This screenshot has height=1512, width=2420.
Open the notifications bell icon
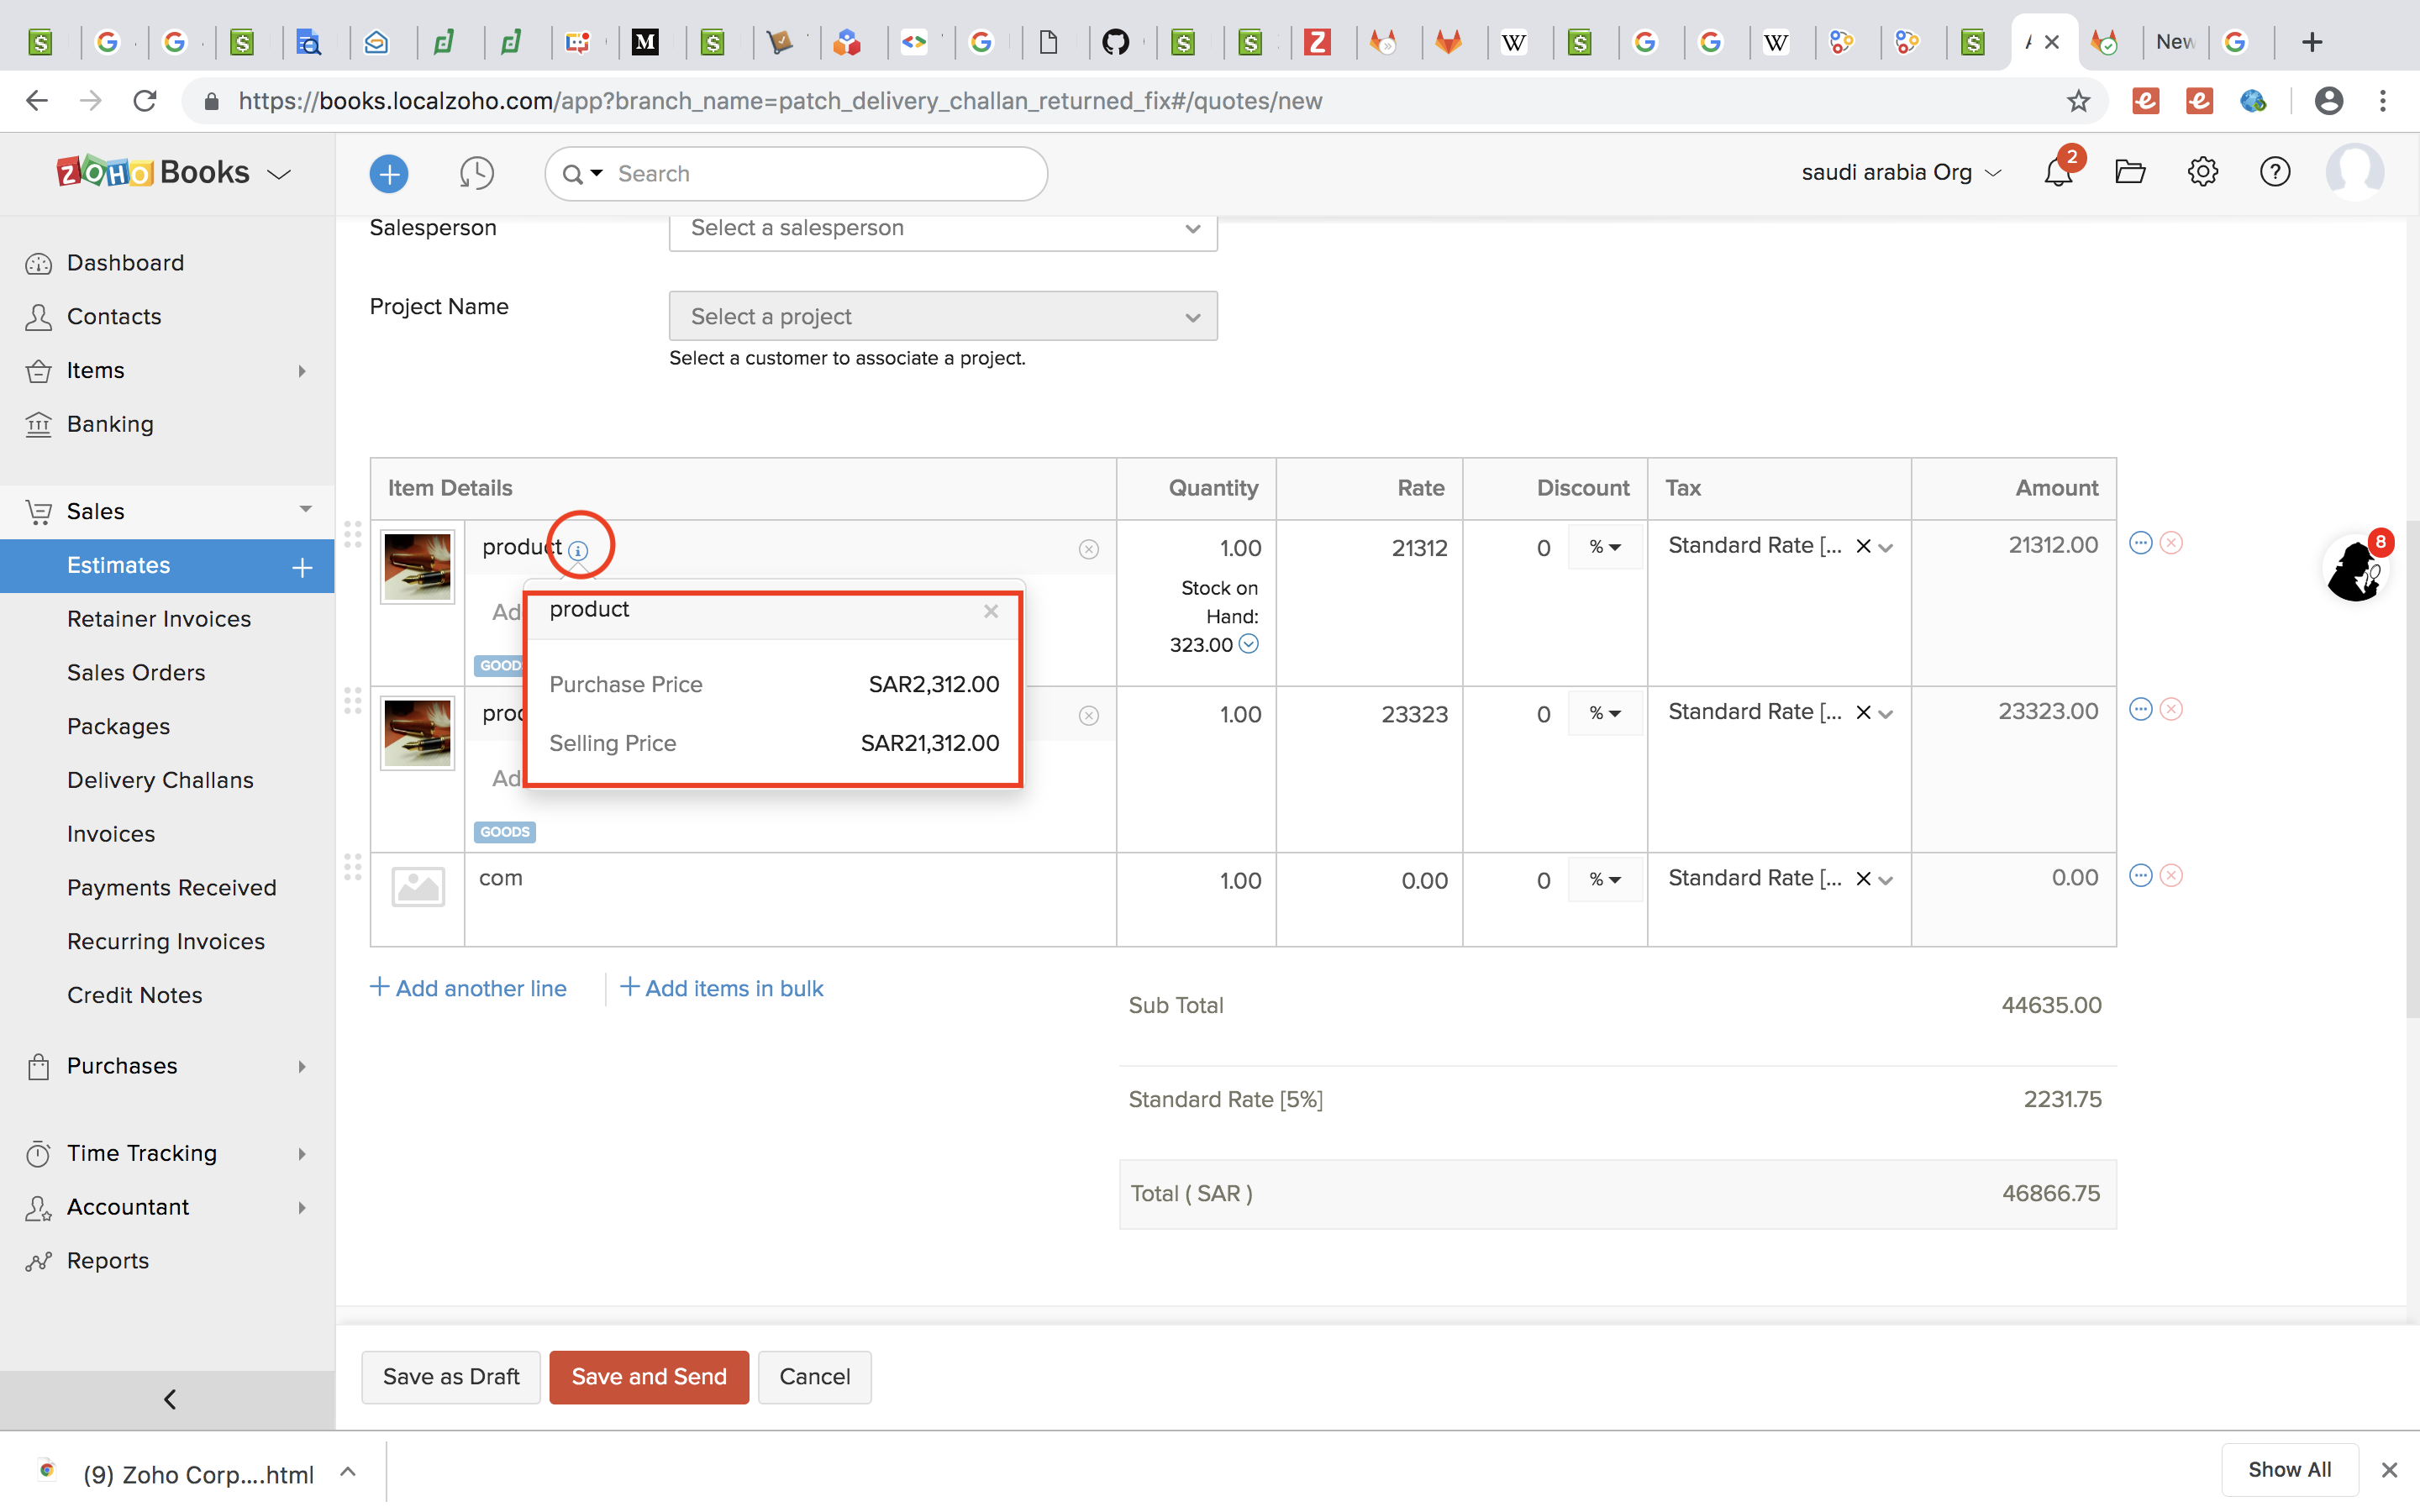pyautogui.click(x=2057, y=173)
